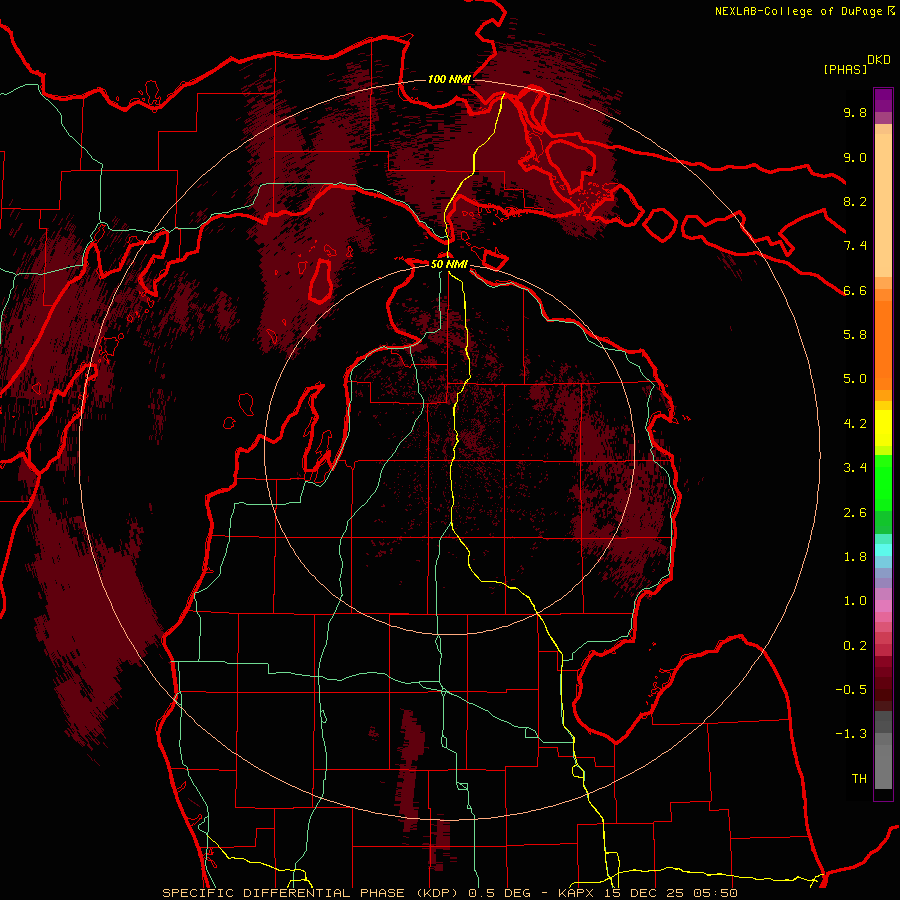Click the 1.0 legend value
This screenshot has height=900, width=900.
click(855, 601)
